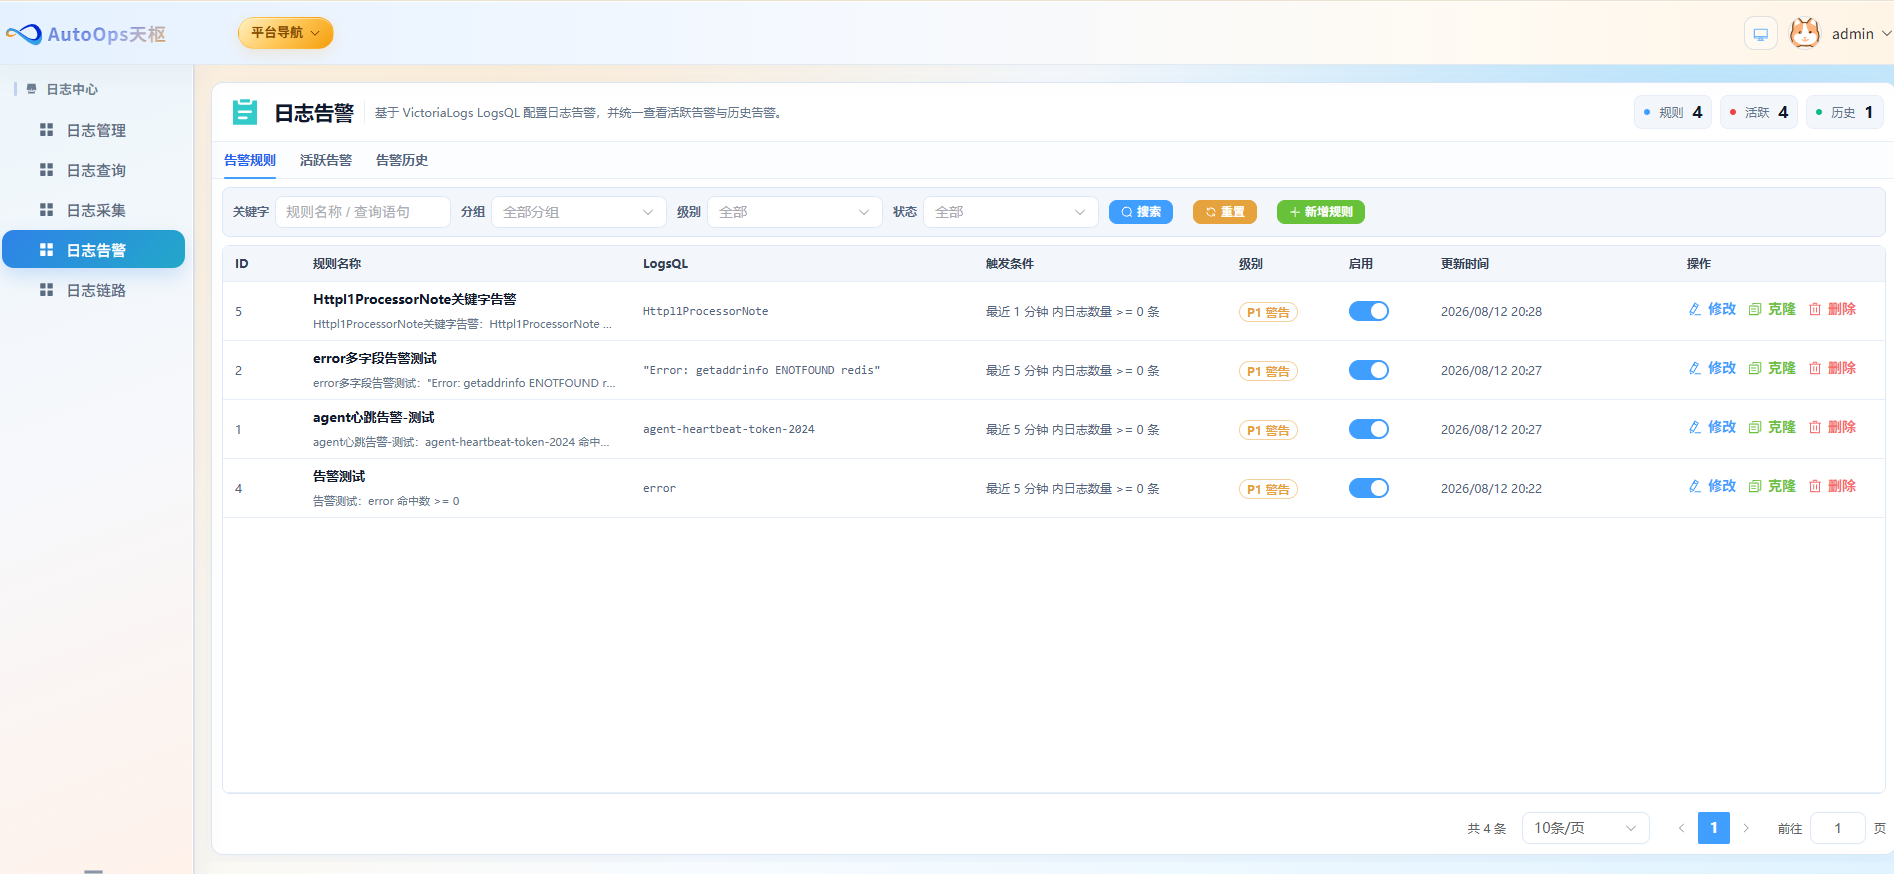The width and height of the screenshot is (1894, 874).
Task: Open the 平台导航 dropdown
Action: 285,33
